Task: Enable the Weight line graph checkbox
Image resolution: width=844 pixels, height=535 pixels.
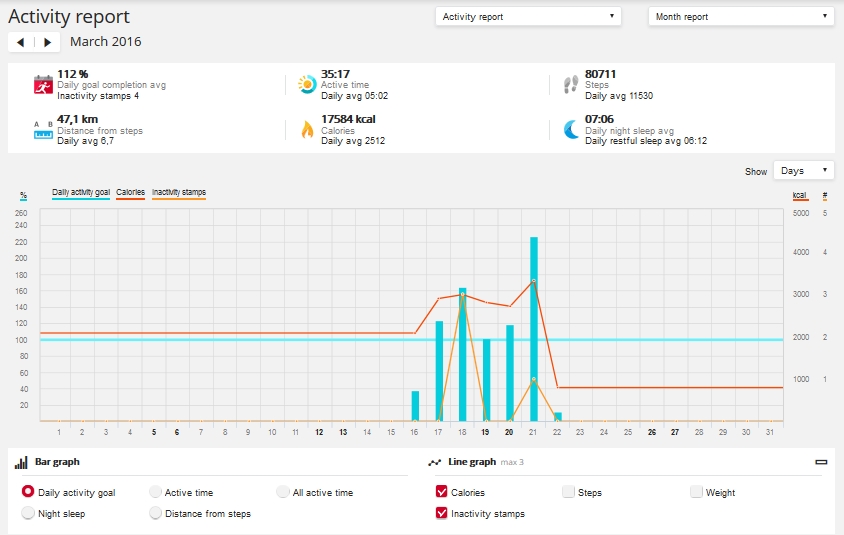Action: coord(696,492)
